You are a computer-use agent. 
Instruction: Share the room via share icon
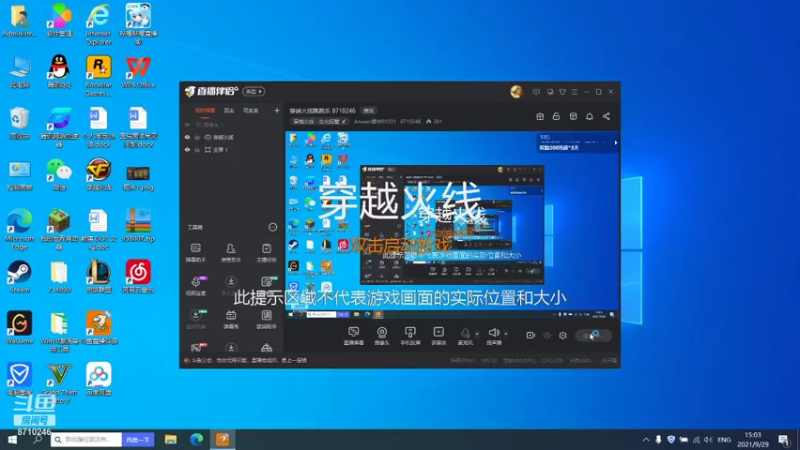point(606,116)
